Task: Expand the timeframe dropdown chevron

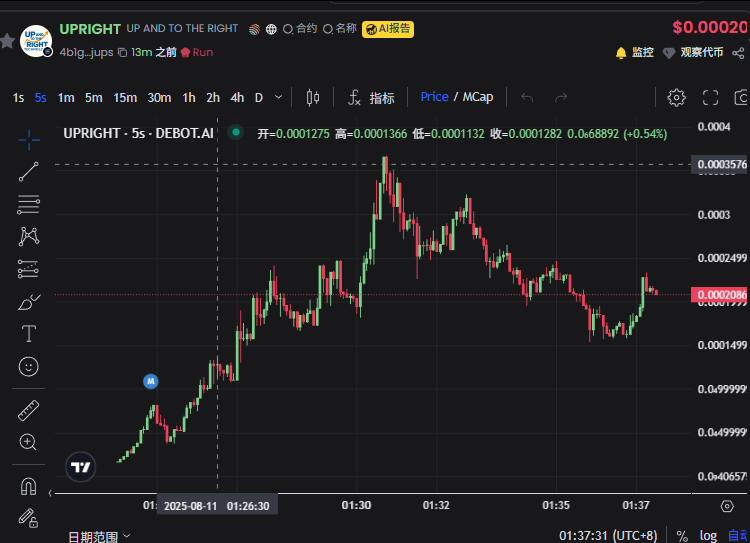Action: point(278,98)
